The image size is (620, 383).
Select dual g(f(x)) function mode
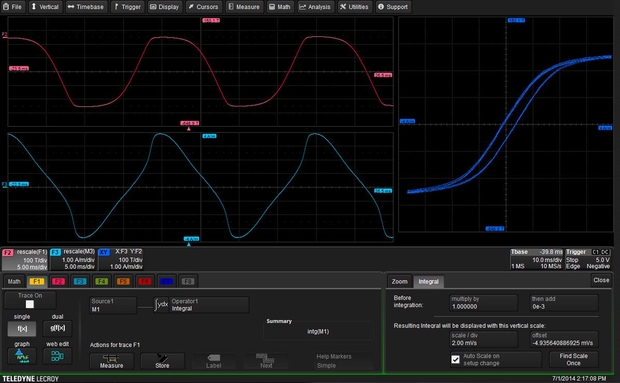click(57, 328)
